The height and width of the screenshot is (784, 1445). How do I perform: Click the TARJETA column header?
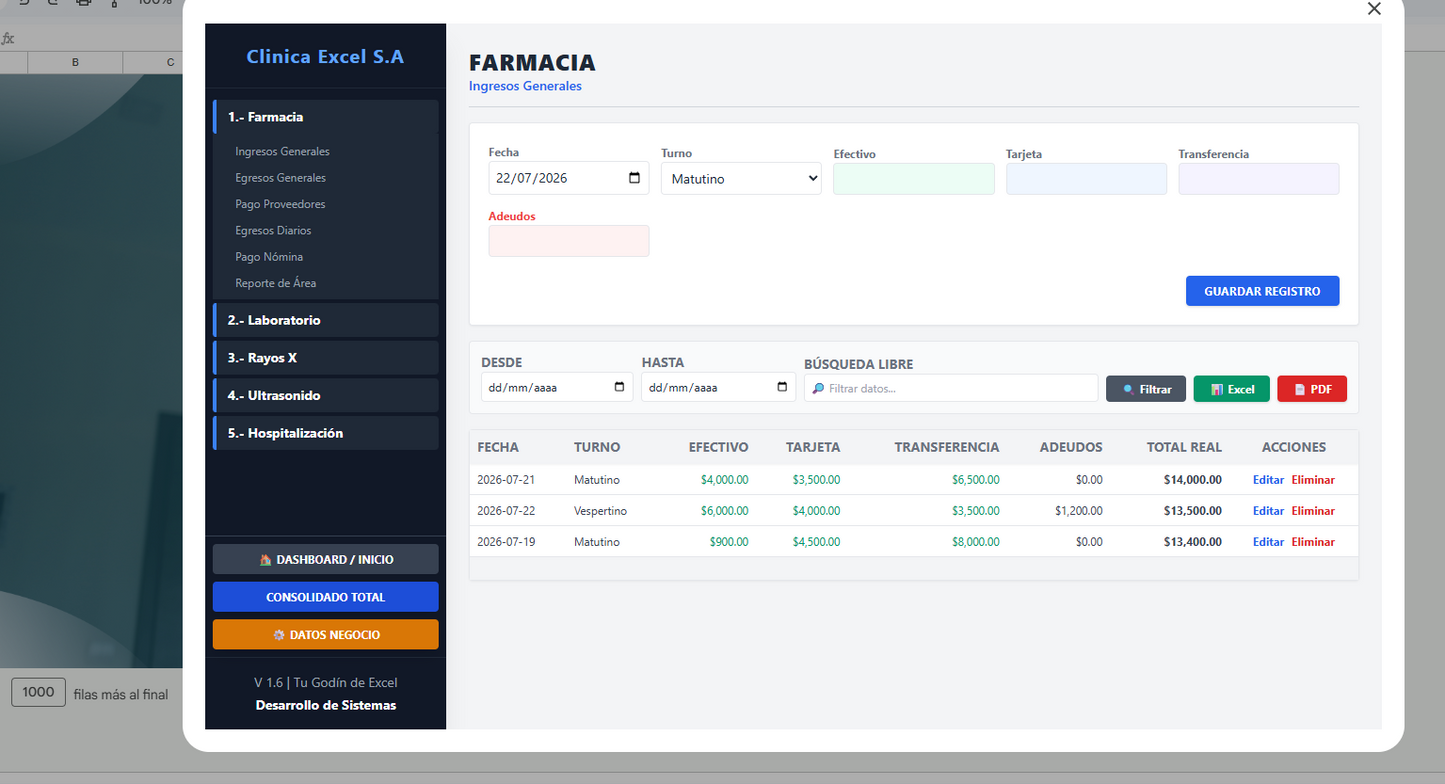click(813, 447)
